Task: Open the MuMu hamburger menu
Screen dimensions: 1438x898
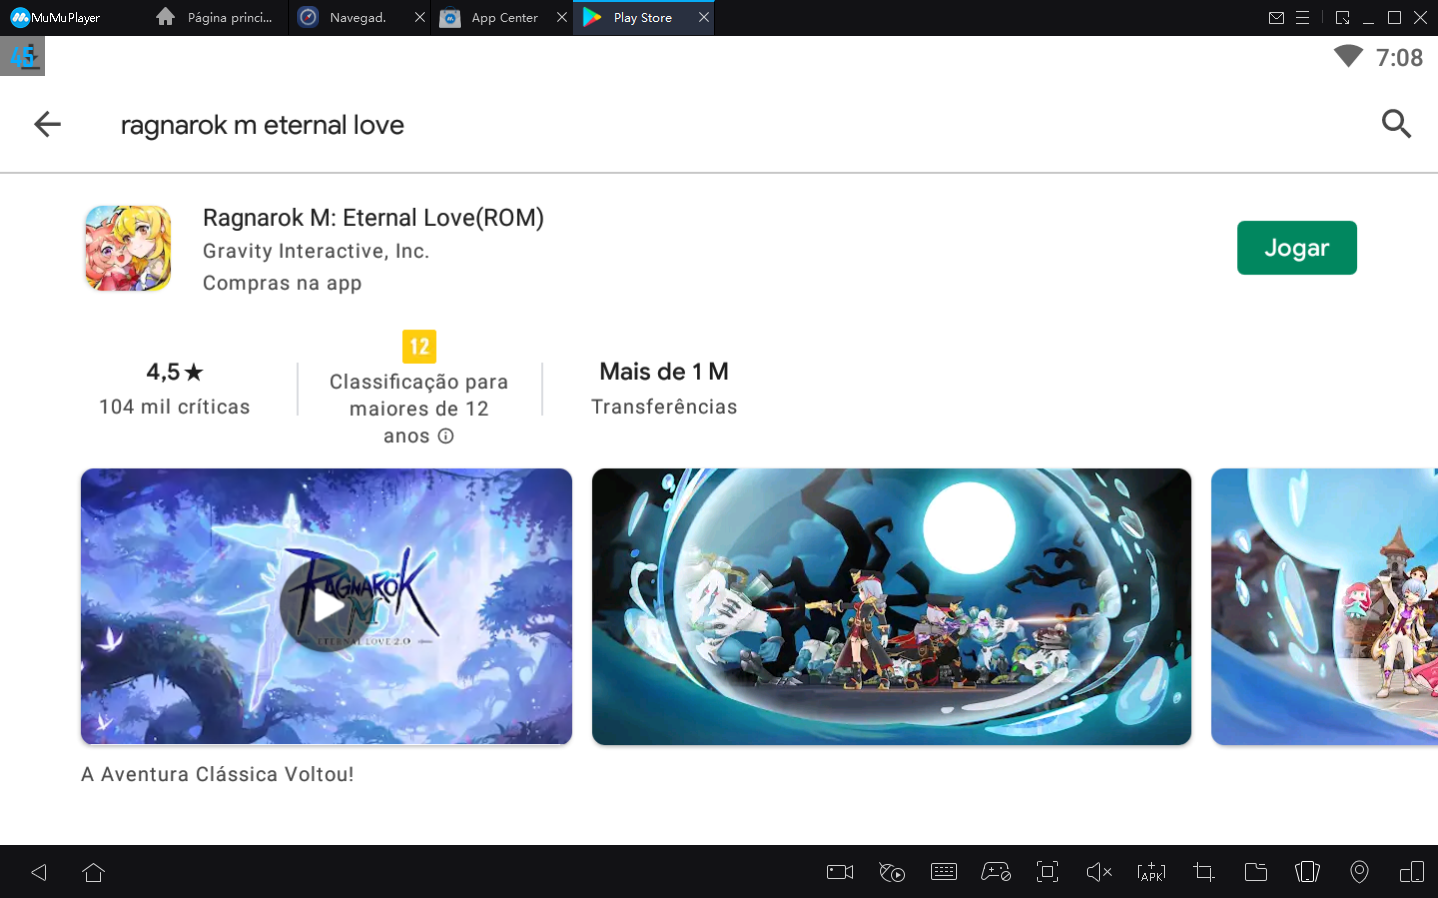Action: 1302,18
